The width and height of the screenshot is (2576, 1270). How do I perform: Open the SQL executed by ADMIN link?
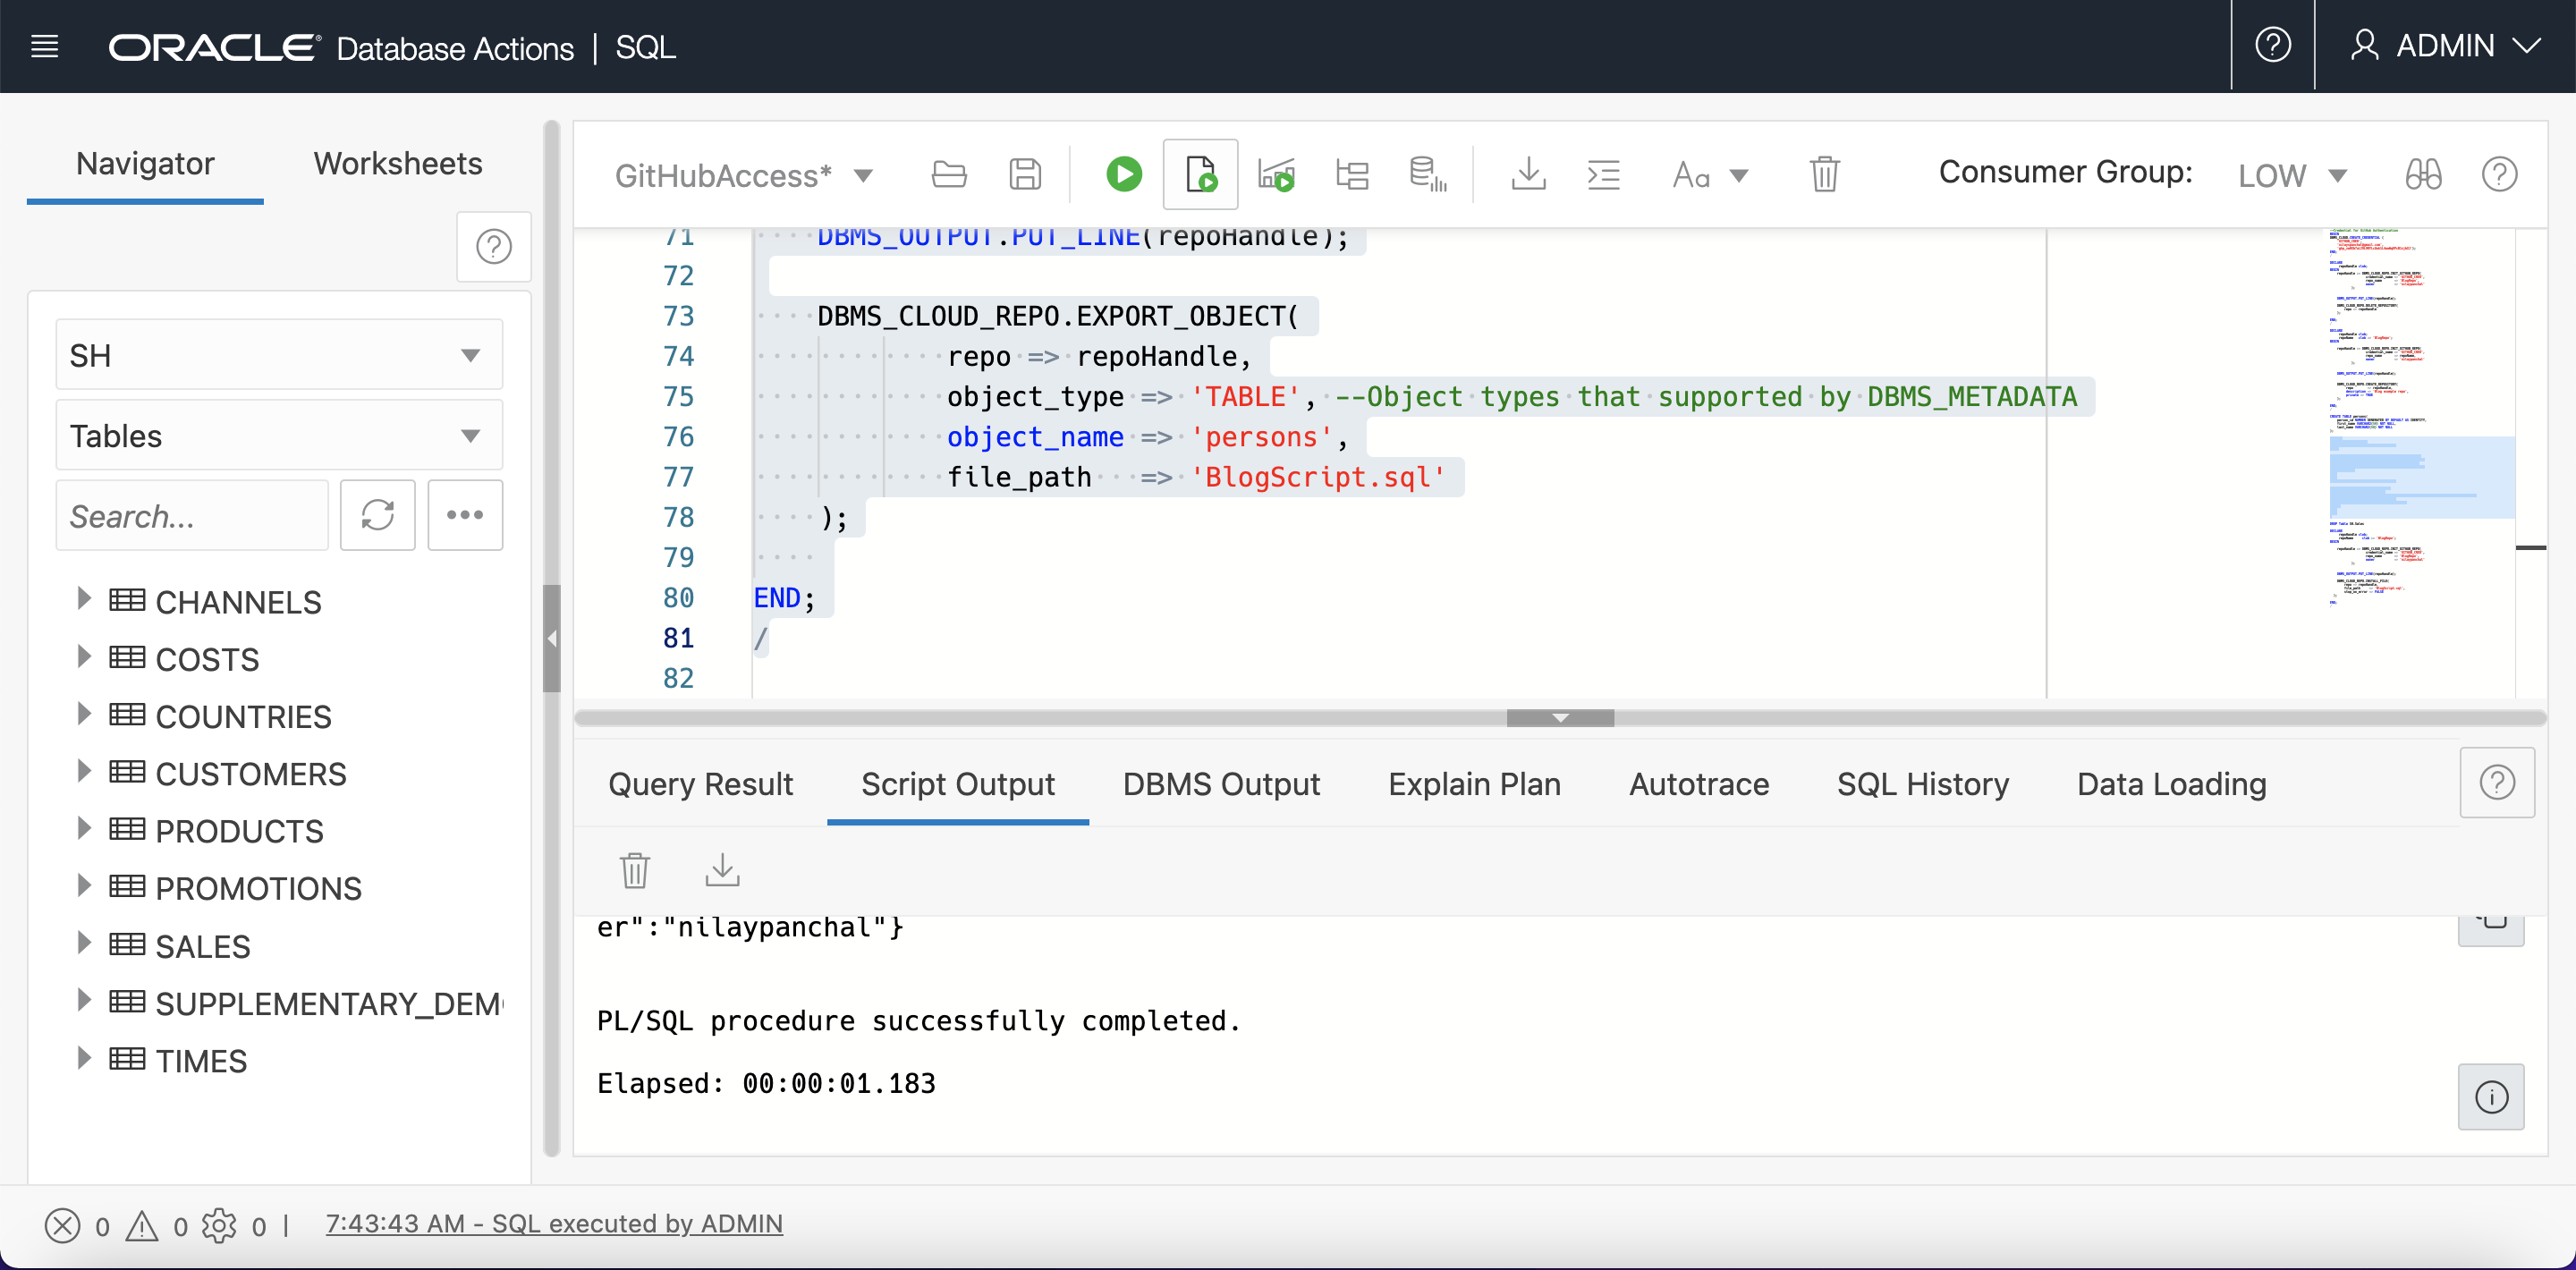coord(554,1224)
